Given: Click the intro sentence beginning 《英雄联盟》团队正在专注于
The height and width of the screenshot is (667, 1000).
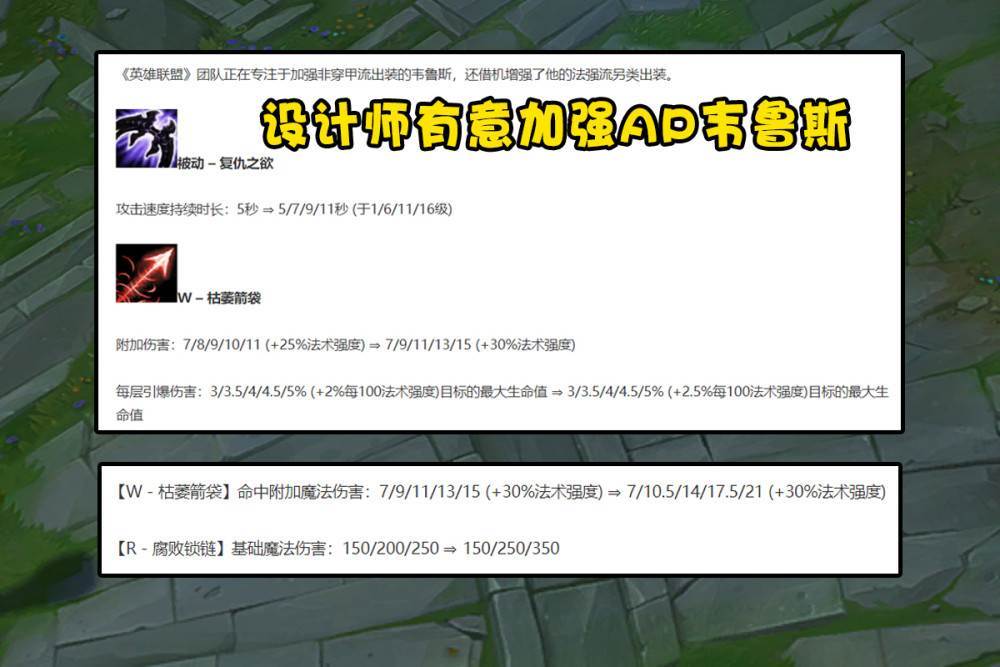Looking at the screenshot, I should click(396, 75).
